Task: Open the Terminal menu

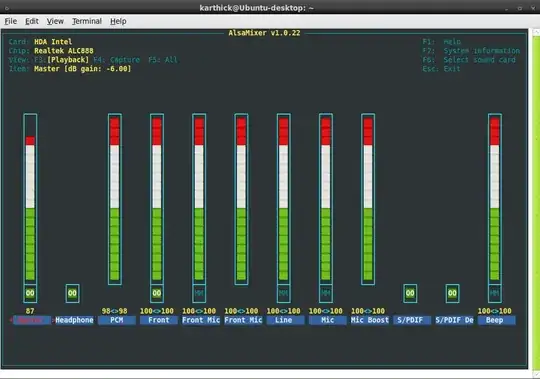Action: (x=87, y=21)
